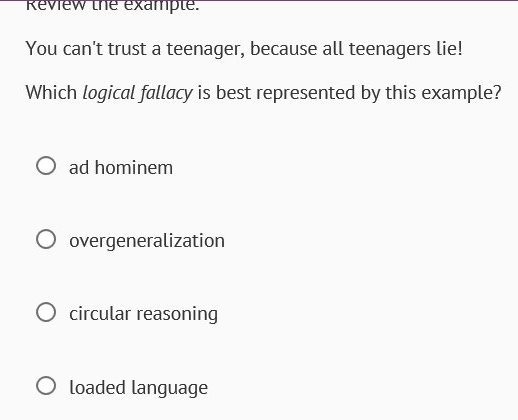Click the word "trust" in the example
This screenshot has height=420, width=518.
point(127,49)
